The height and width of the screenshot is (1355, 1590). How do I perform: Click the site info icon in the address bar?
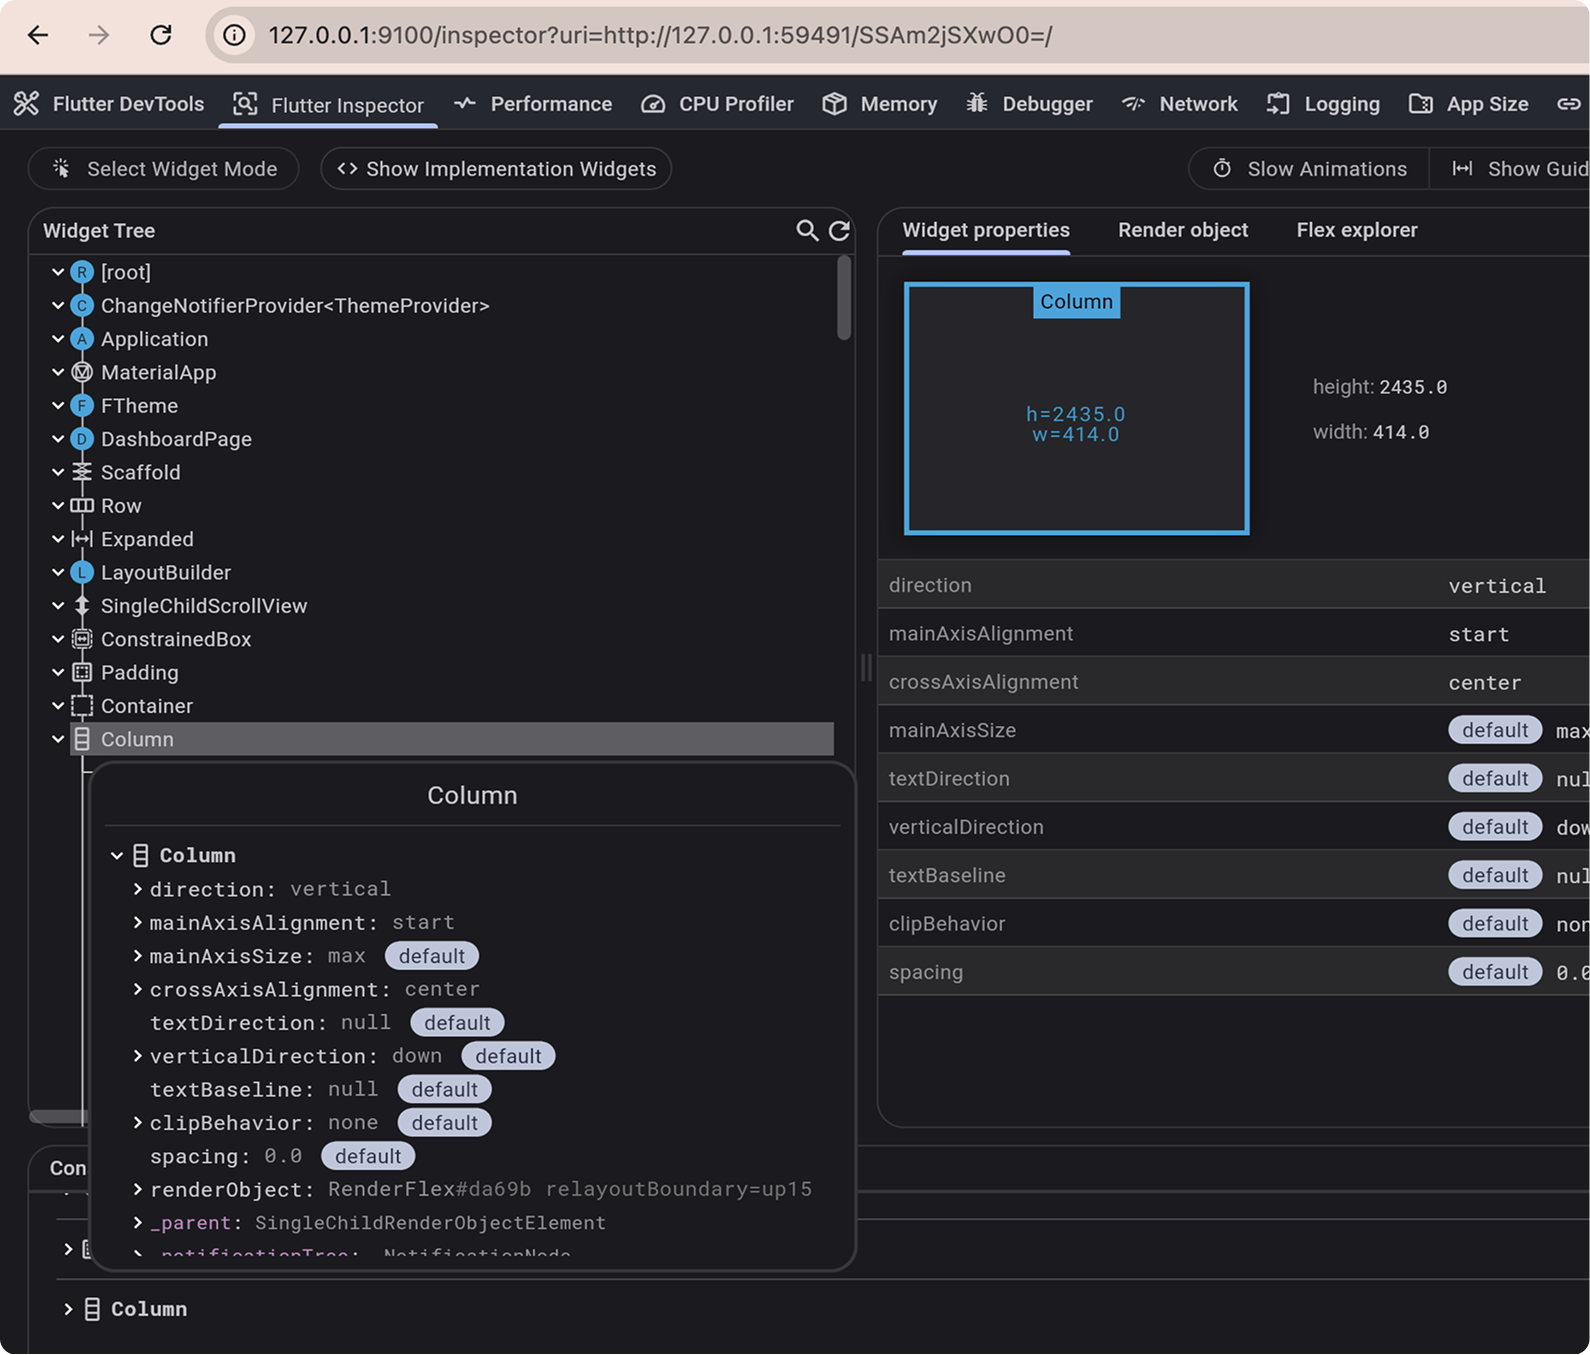[234, 35]
